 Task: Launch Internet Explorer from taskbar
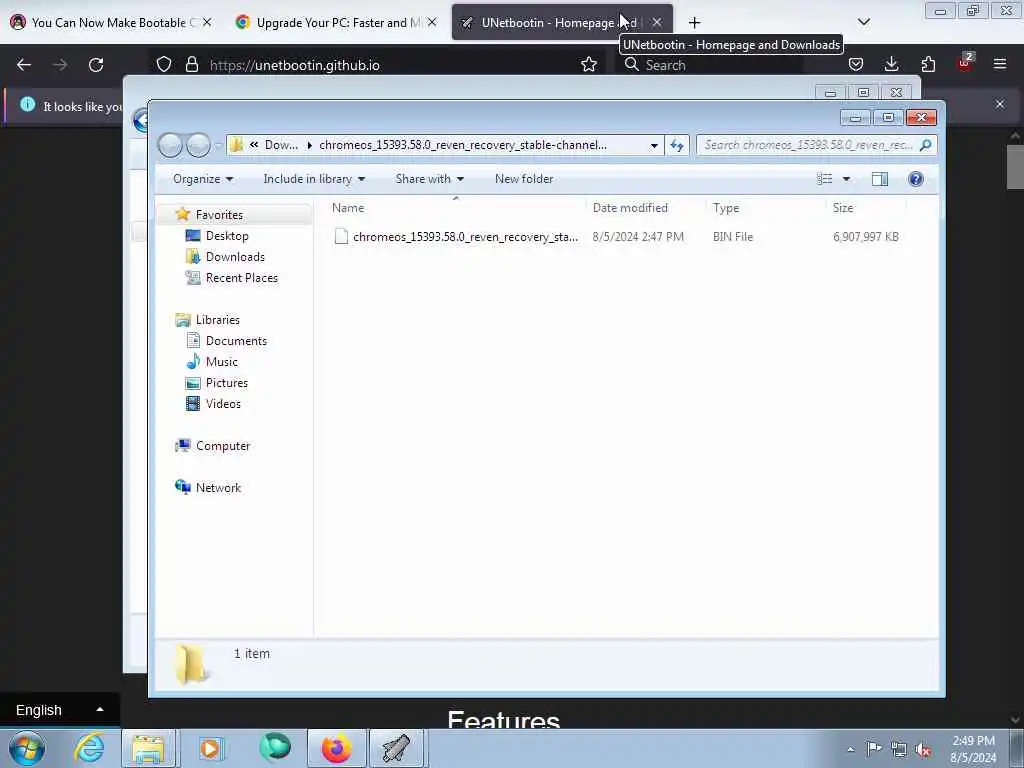[x=89, y=748]
